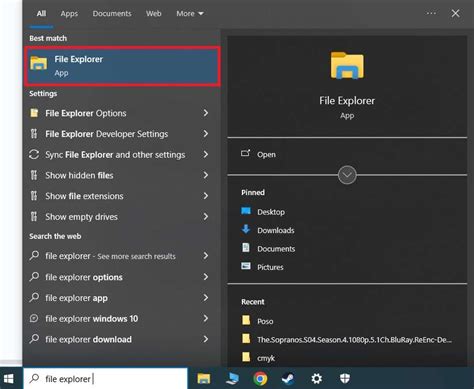The image size is (474, 389).
Task: Expand arrow next to File Explorer Options
Action: coord(206,113)
